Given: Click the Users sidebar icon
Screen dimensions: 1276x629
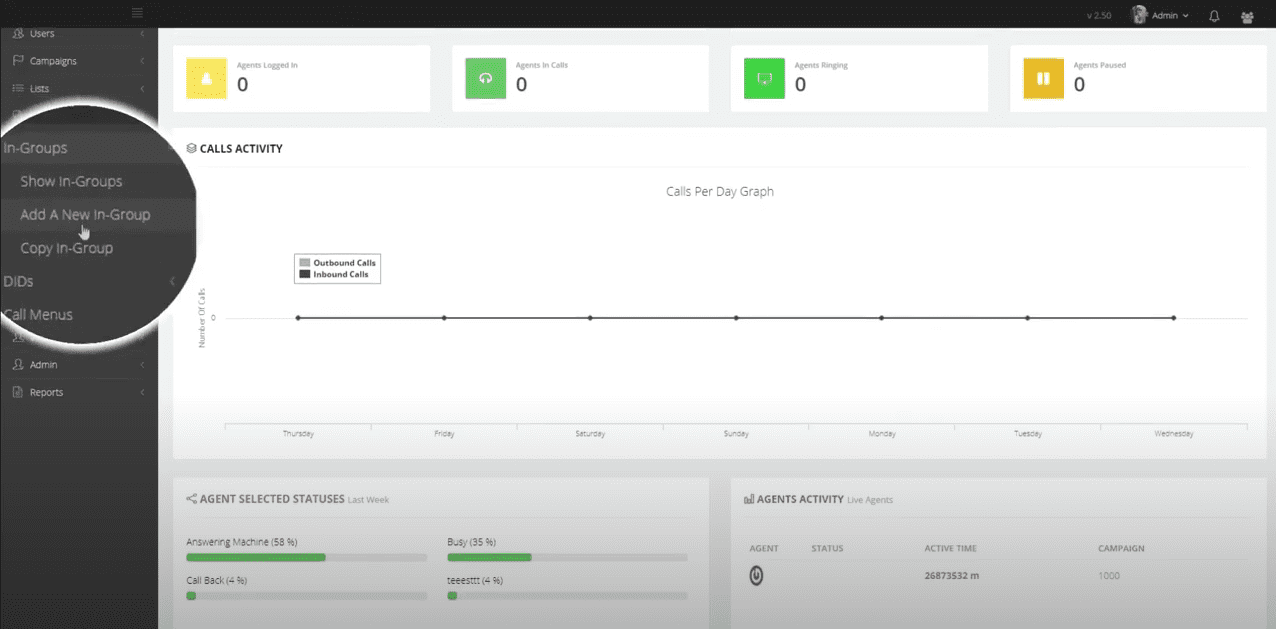Looking at the screenshot, I should [x=18, y=33].
